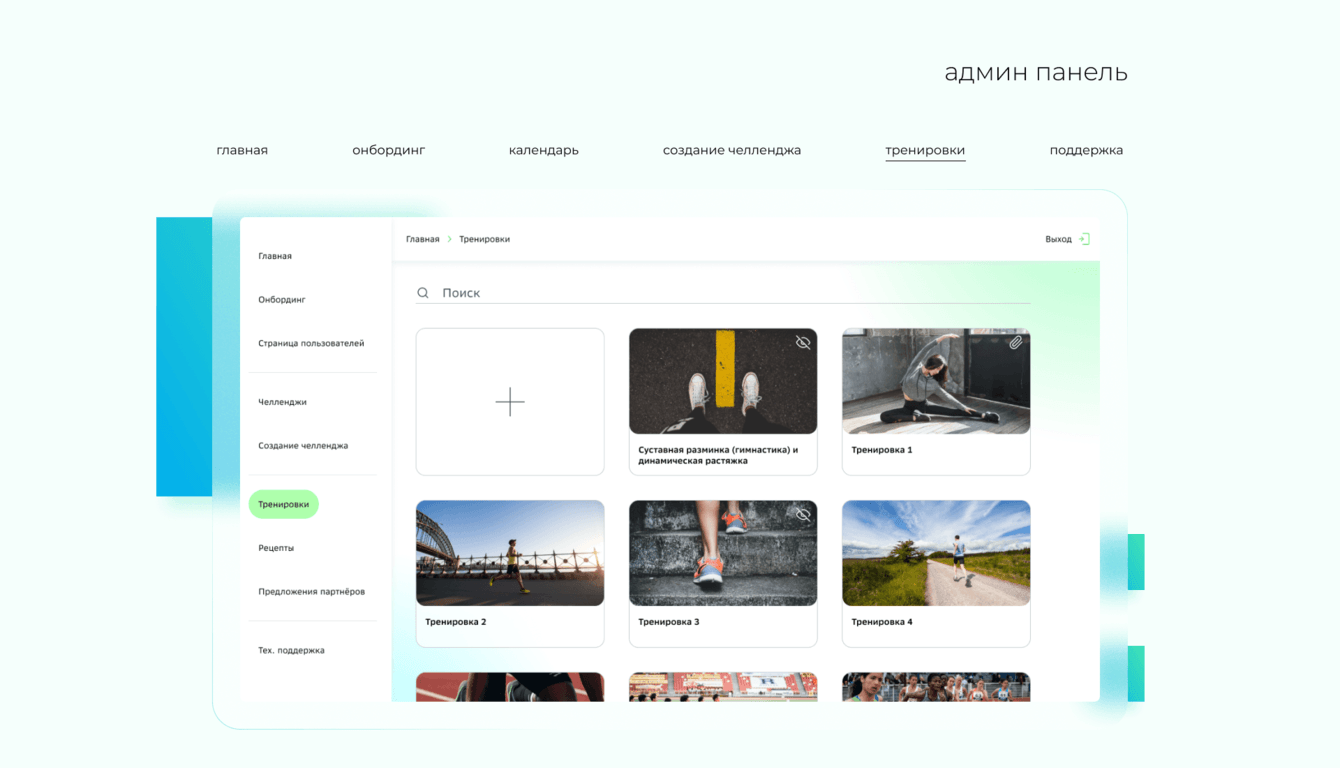
Task: Click the exit door icon beside Выход
Action: coord(1084,239)
